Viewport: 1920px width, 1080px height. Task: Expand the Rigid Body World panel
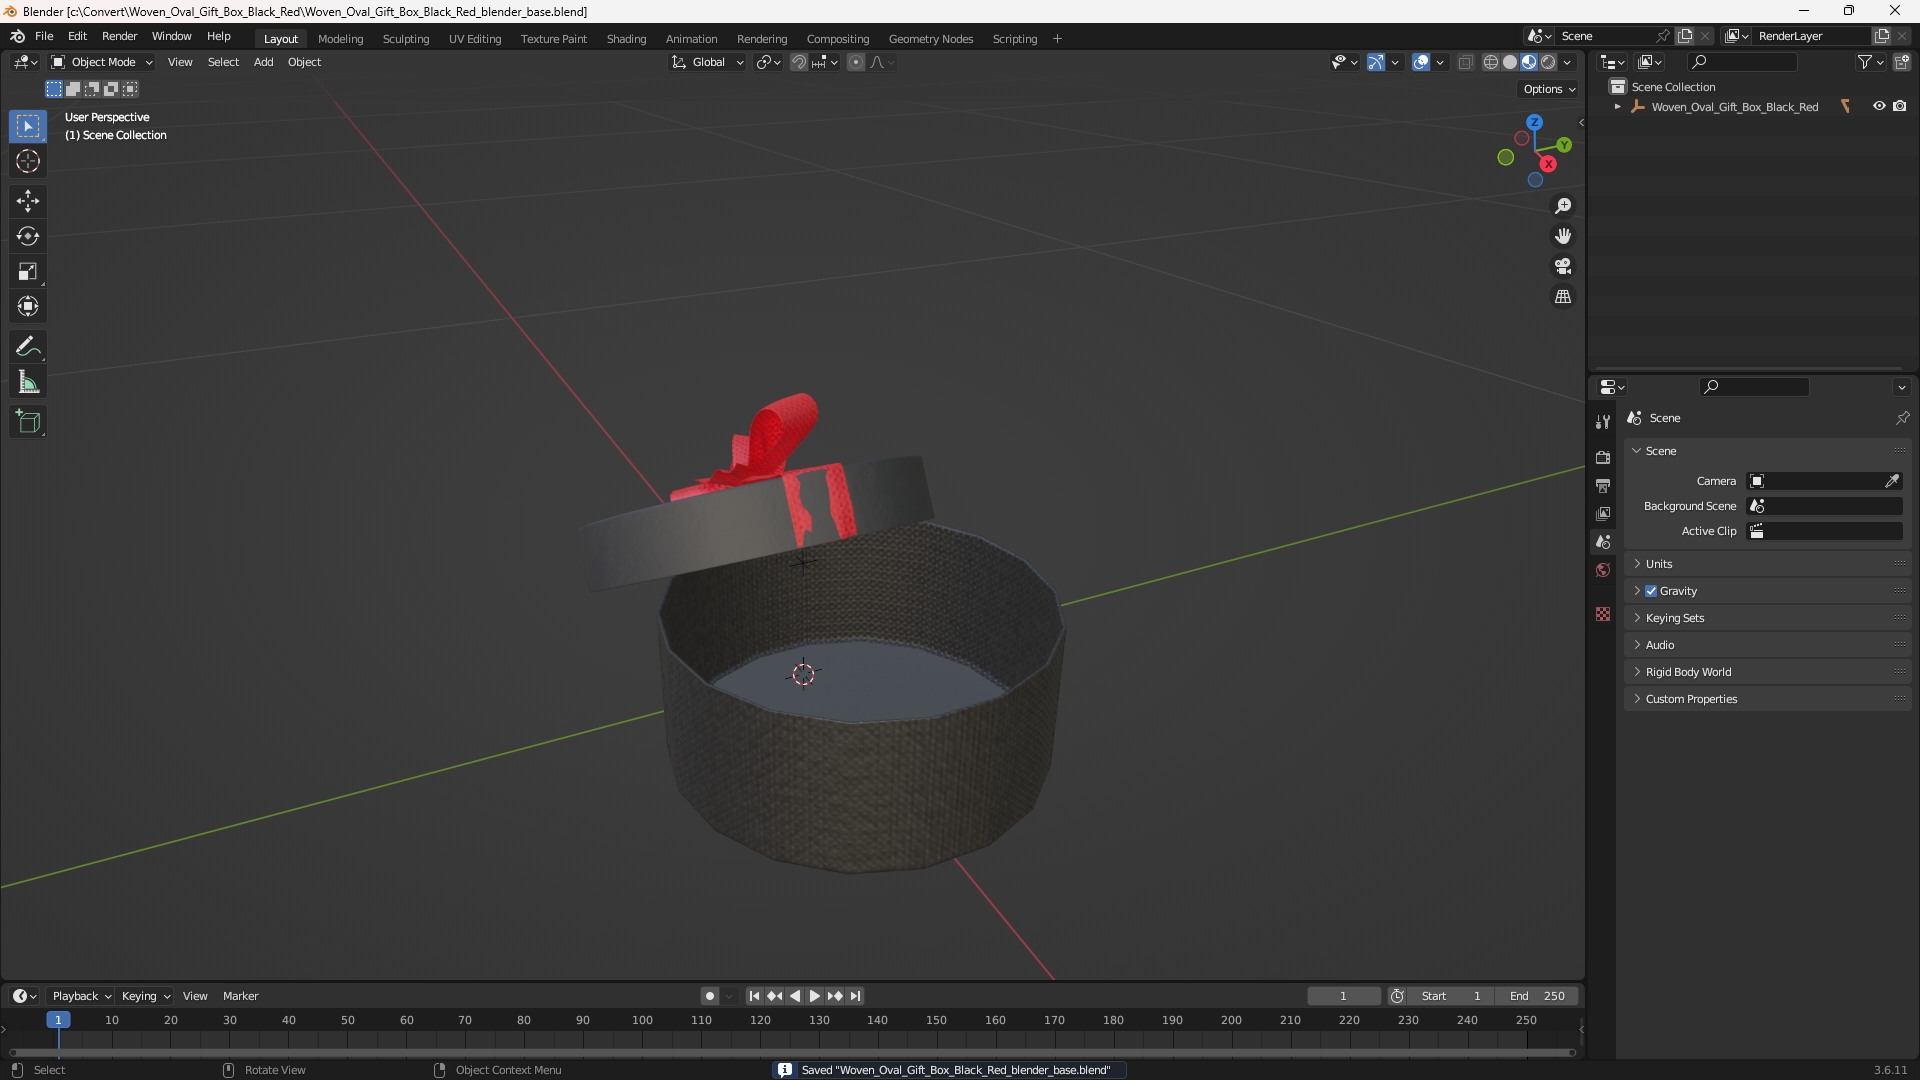click(1767, 672)
